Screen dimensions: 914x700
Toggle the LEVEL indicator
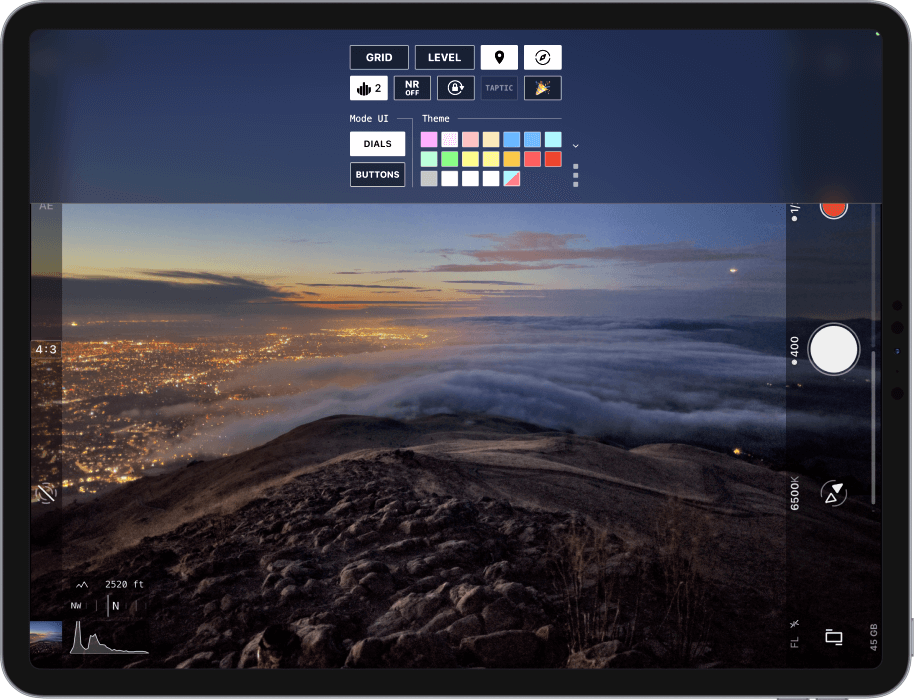[444, 57]
